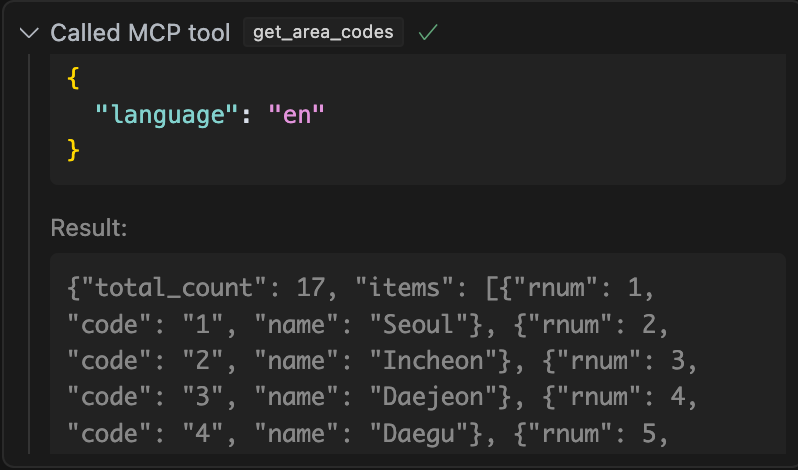Viewport: 798px width, 470px height.
Task: Click the Called MCP tool header text
Action: tap(140, 33)
